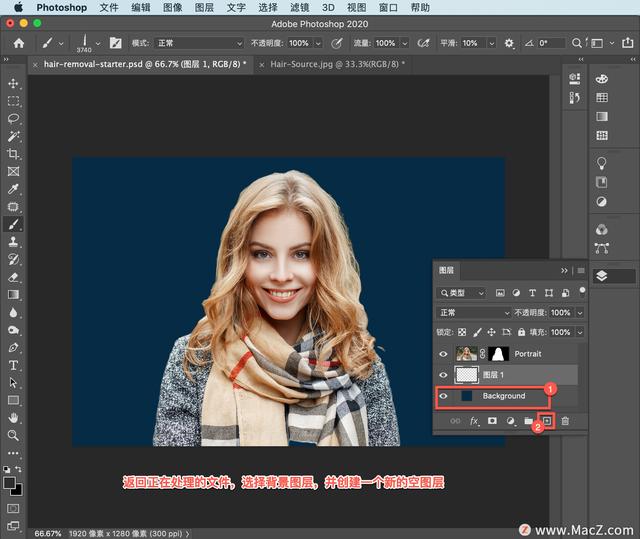Add a layer mask from Layers panel
The height and width of the screenshot is (539, 640).
pos(492,421)
